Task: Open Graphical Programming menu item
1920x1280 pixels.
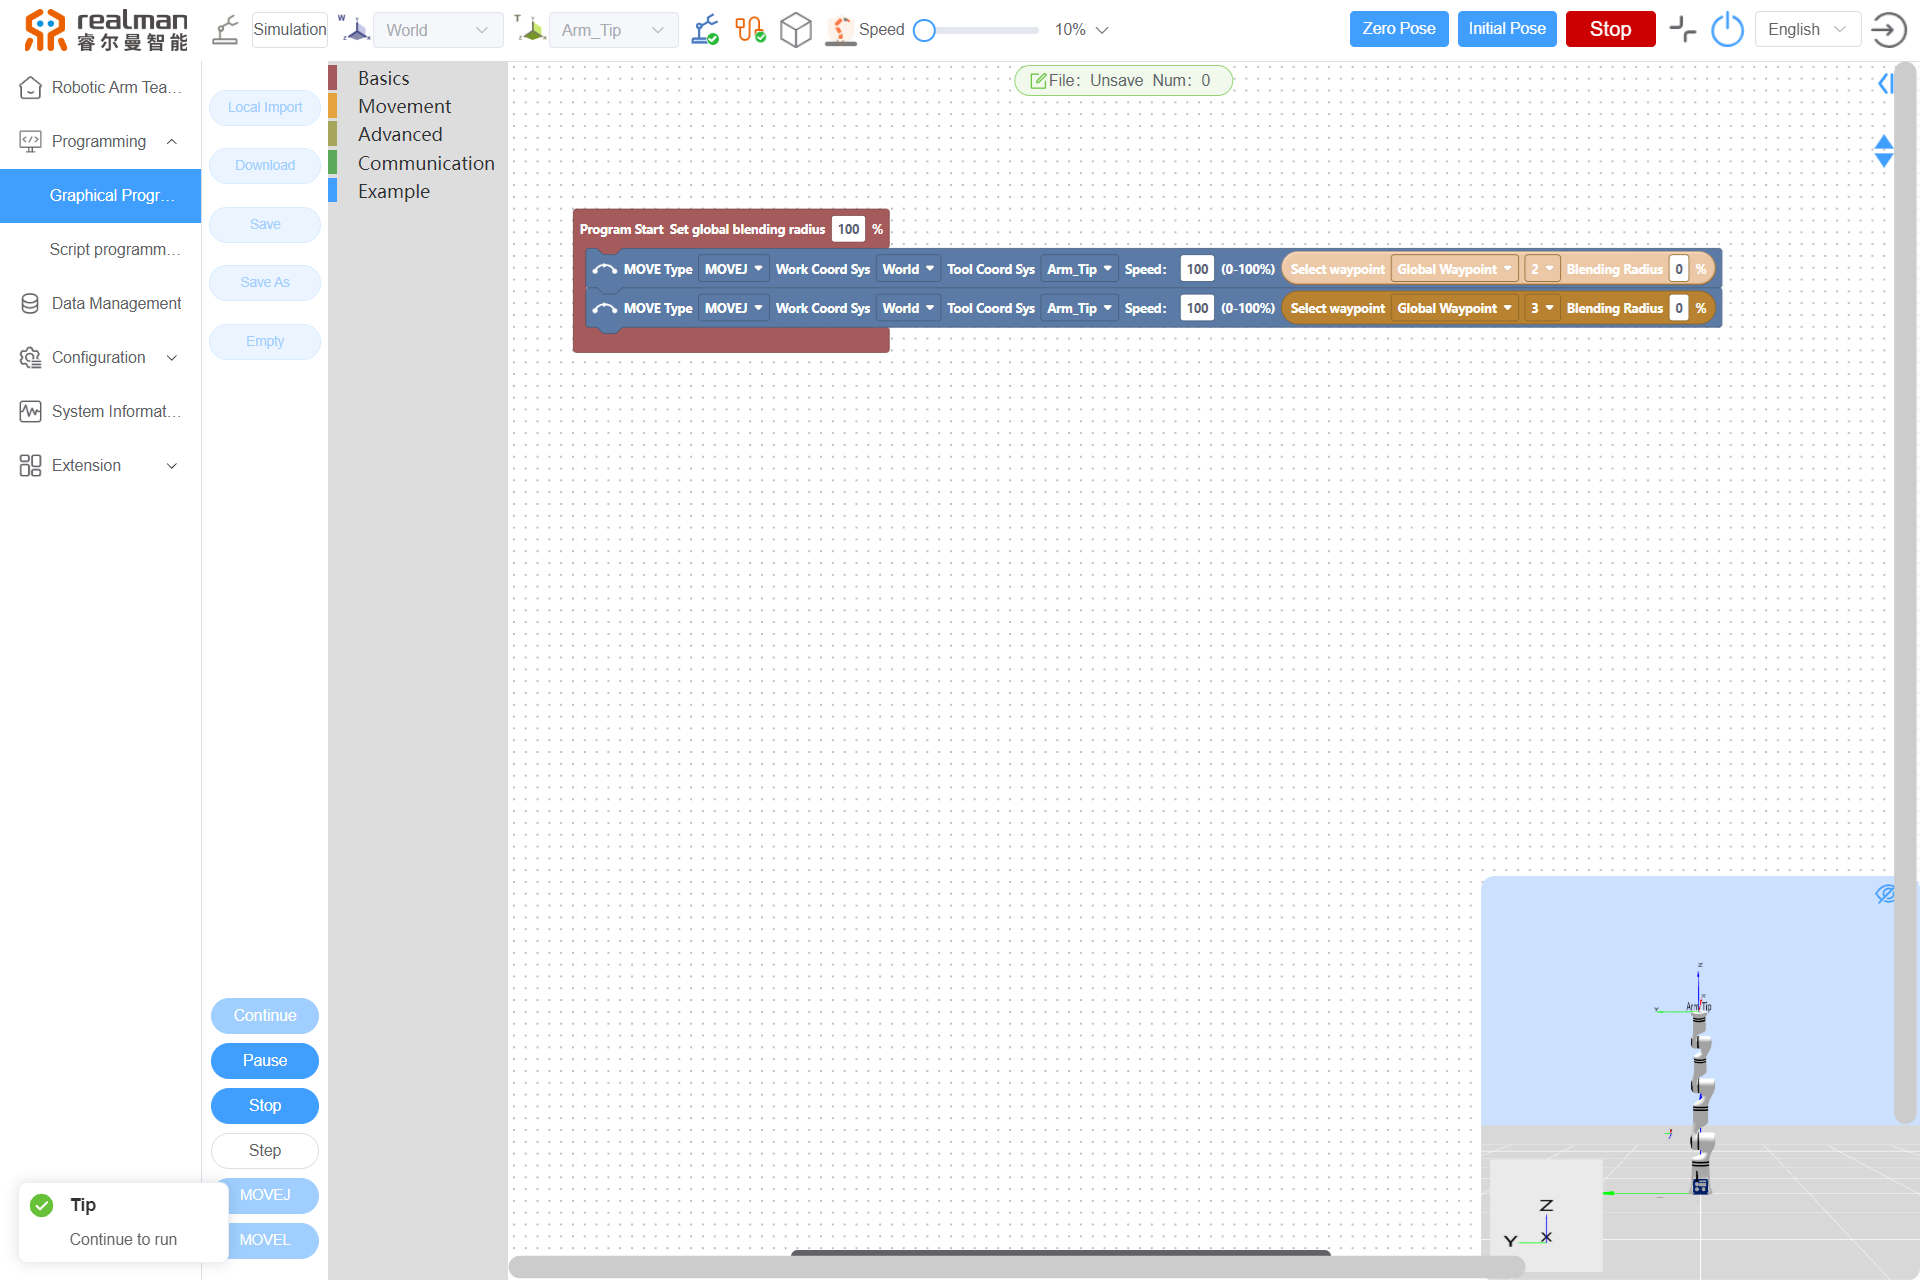Action: pyautogui.click(x=110, y=194)
